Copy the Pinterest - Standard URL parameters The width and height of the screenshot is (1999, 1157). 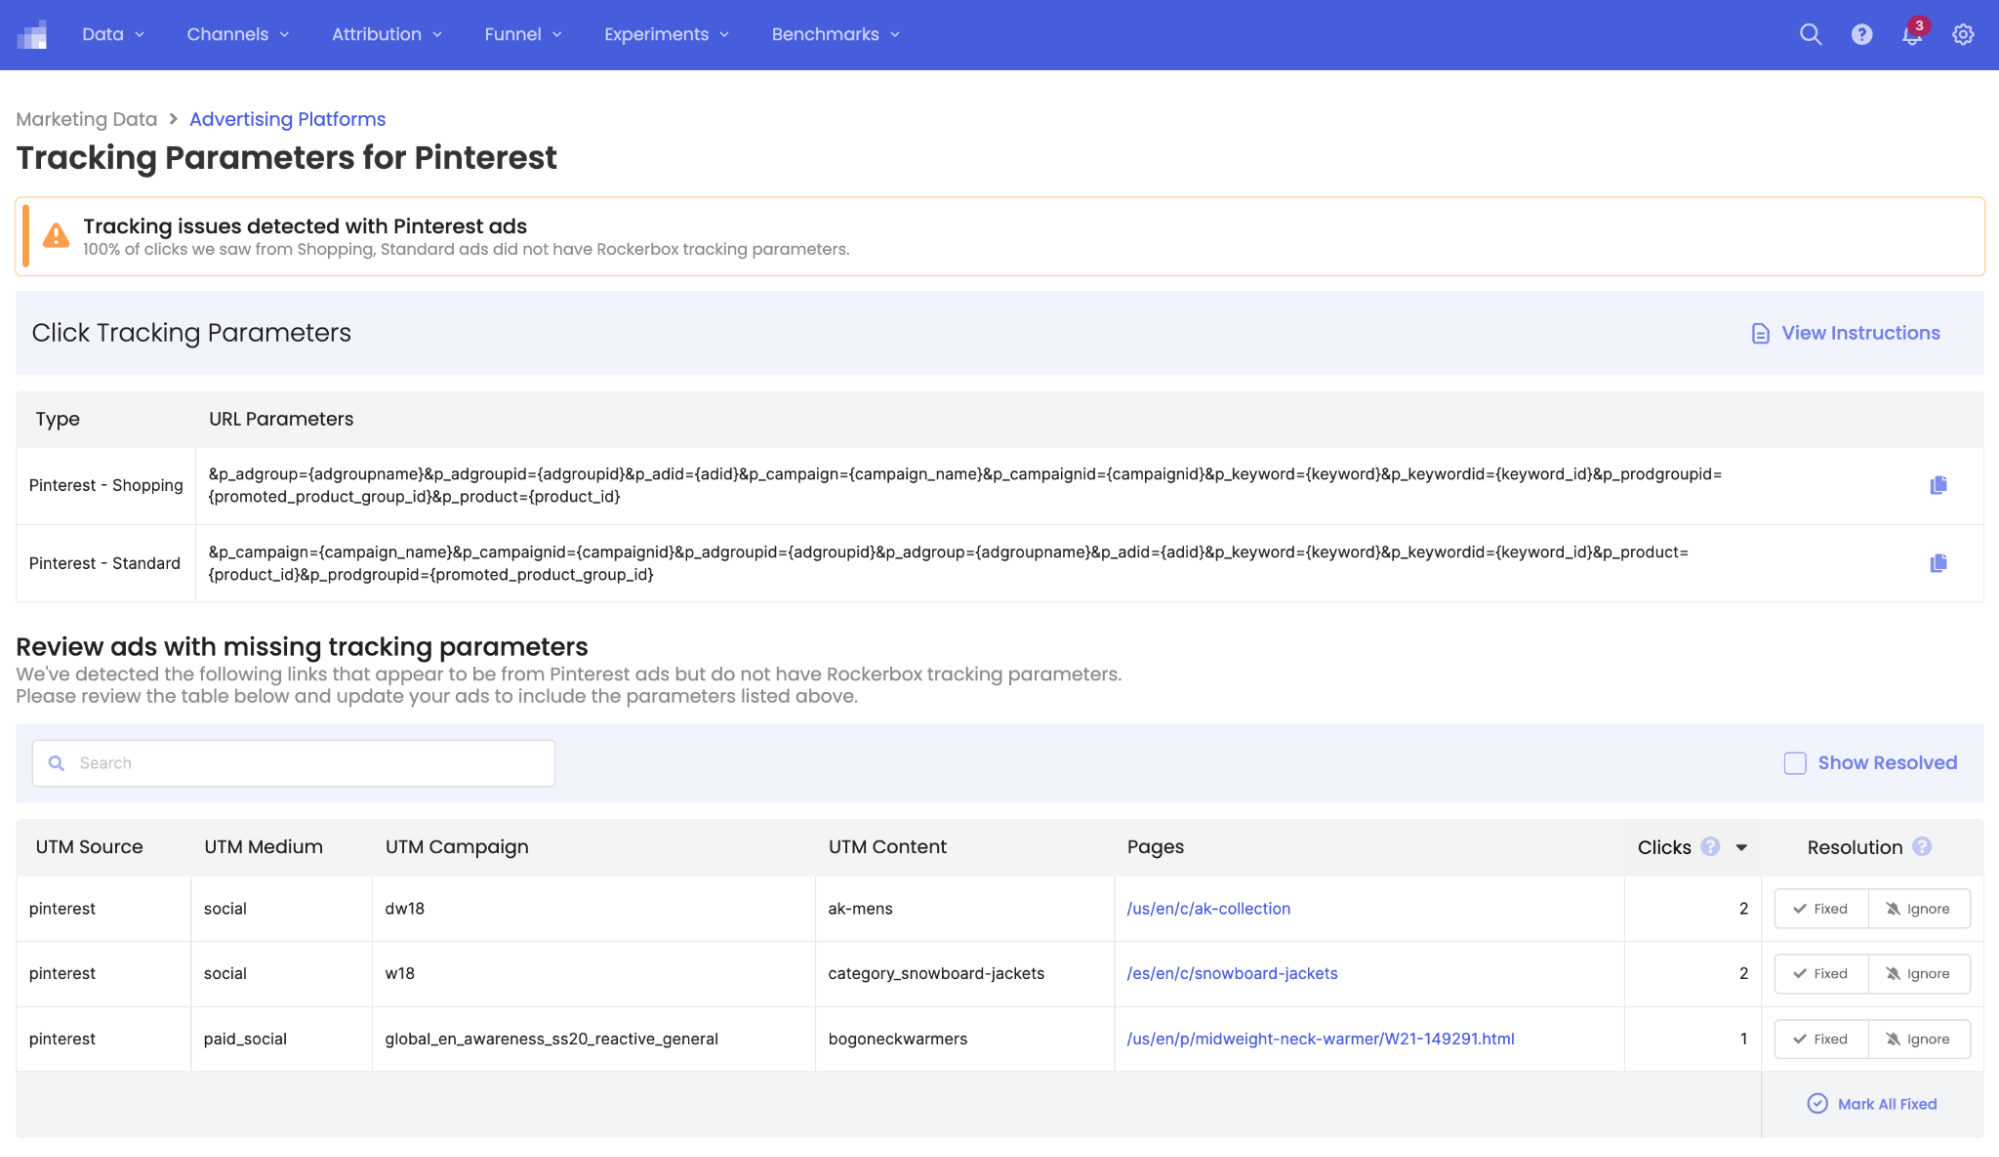[1938, 563]
